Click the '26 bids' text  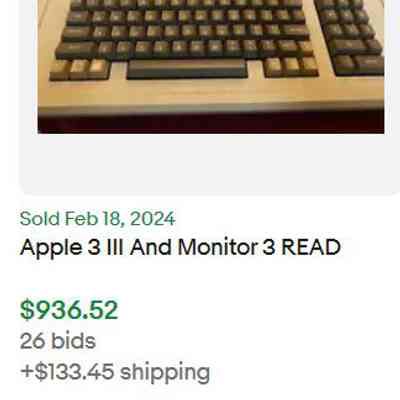(58, 341)
